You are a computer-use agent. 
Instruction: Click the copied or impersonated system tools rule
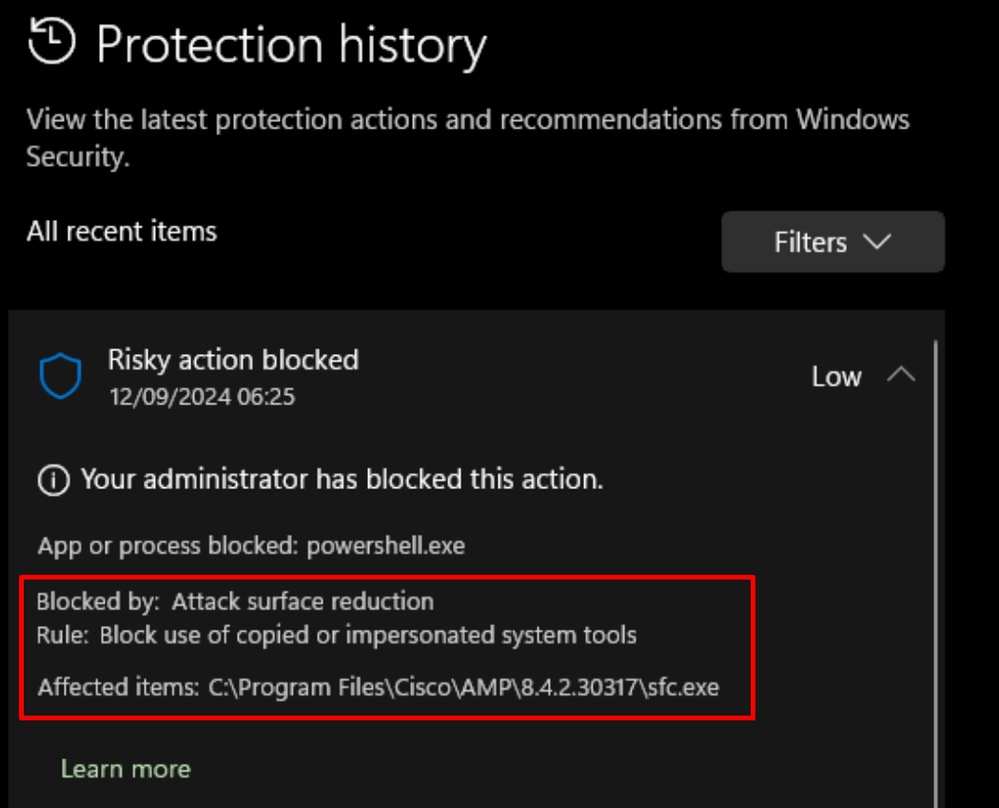click(368, 635)
